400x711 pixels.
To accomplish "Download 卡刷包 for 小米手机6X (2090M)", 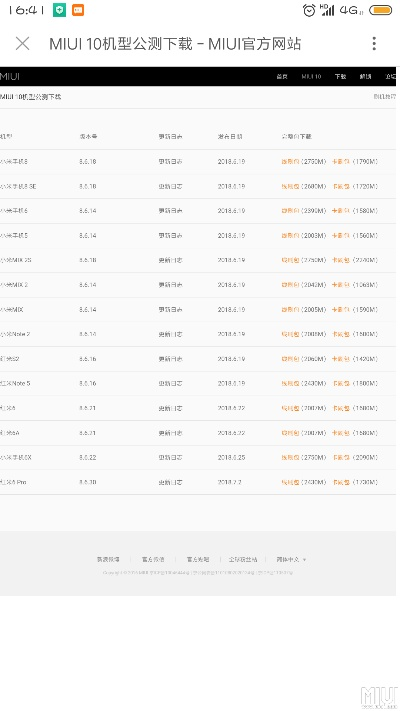I will click(x=341, y=458).
